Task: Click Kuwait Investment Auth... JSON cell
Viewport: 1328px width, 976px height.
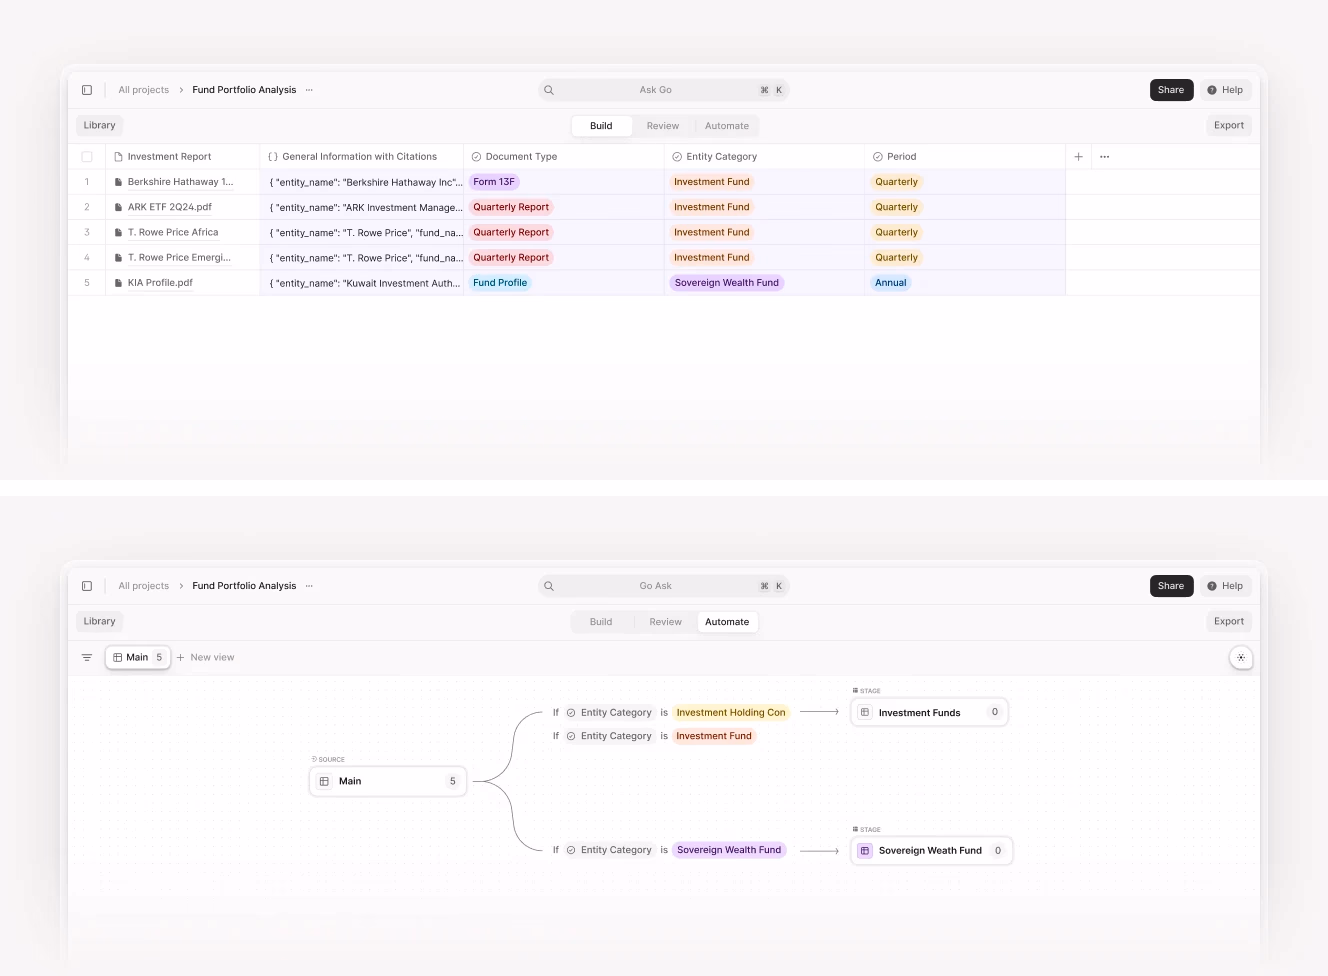Action: pyautogui.click(x=362, y=283)
